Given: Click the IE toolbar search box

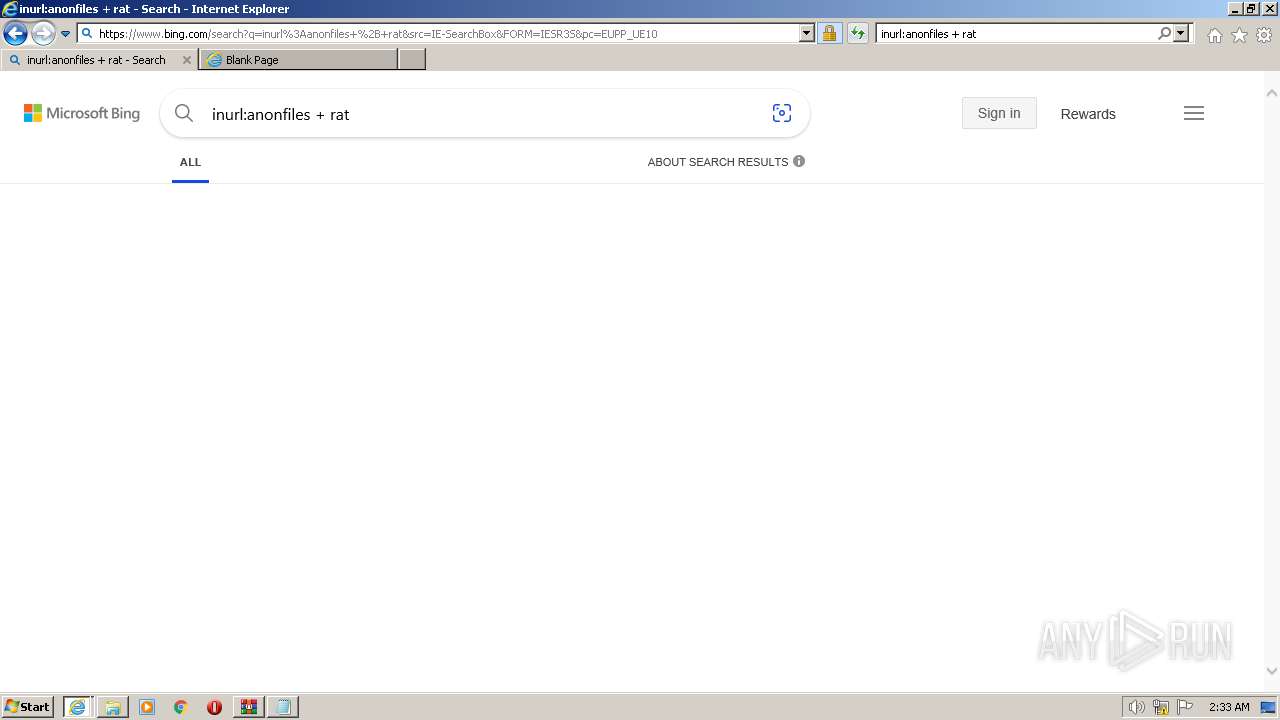Looking at the screenshot, I should click(x=1015, y=33).
